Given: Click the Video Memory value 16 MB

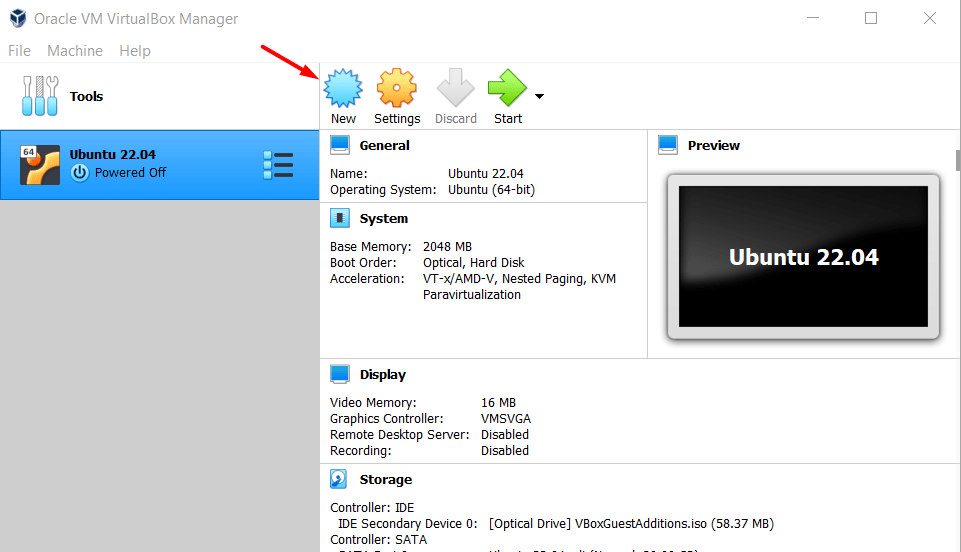Looking at the screenshot, I should click(x=498, y=403).
